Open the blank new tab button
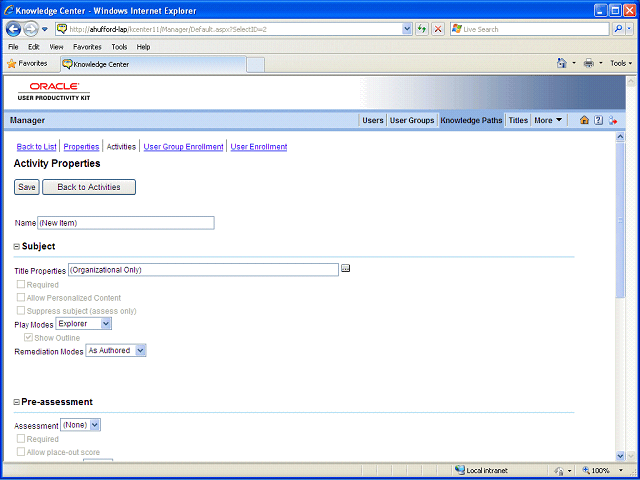 click(x=256, y=64)
